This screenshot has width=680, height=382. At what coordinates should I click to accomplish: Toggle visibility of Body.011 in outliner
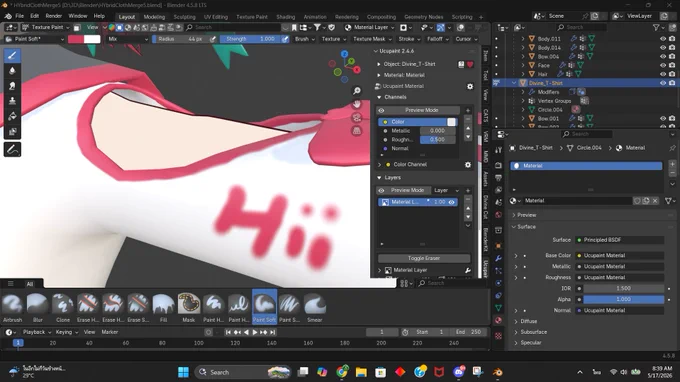click(663, 39)
